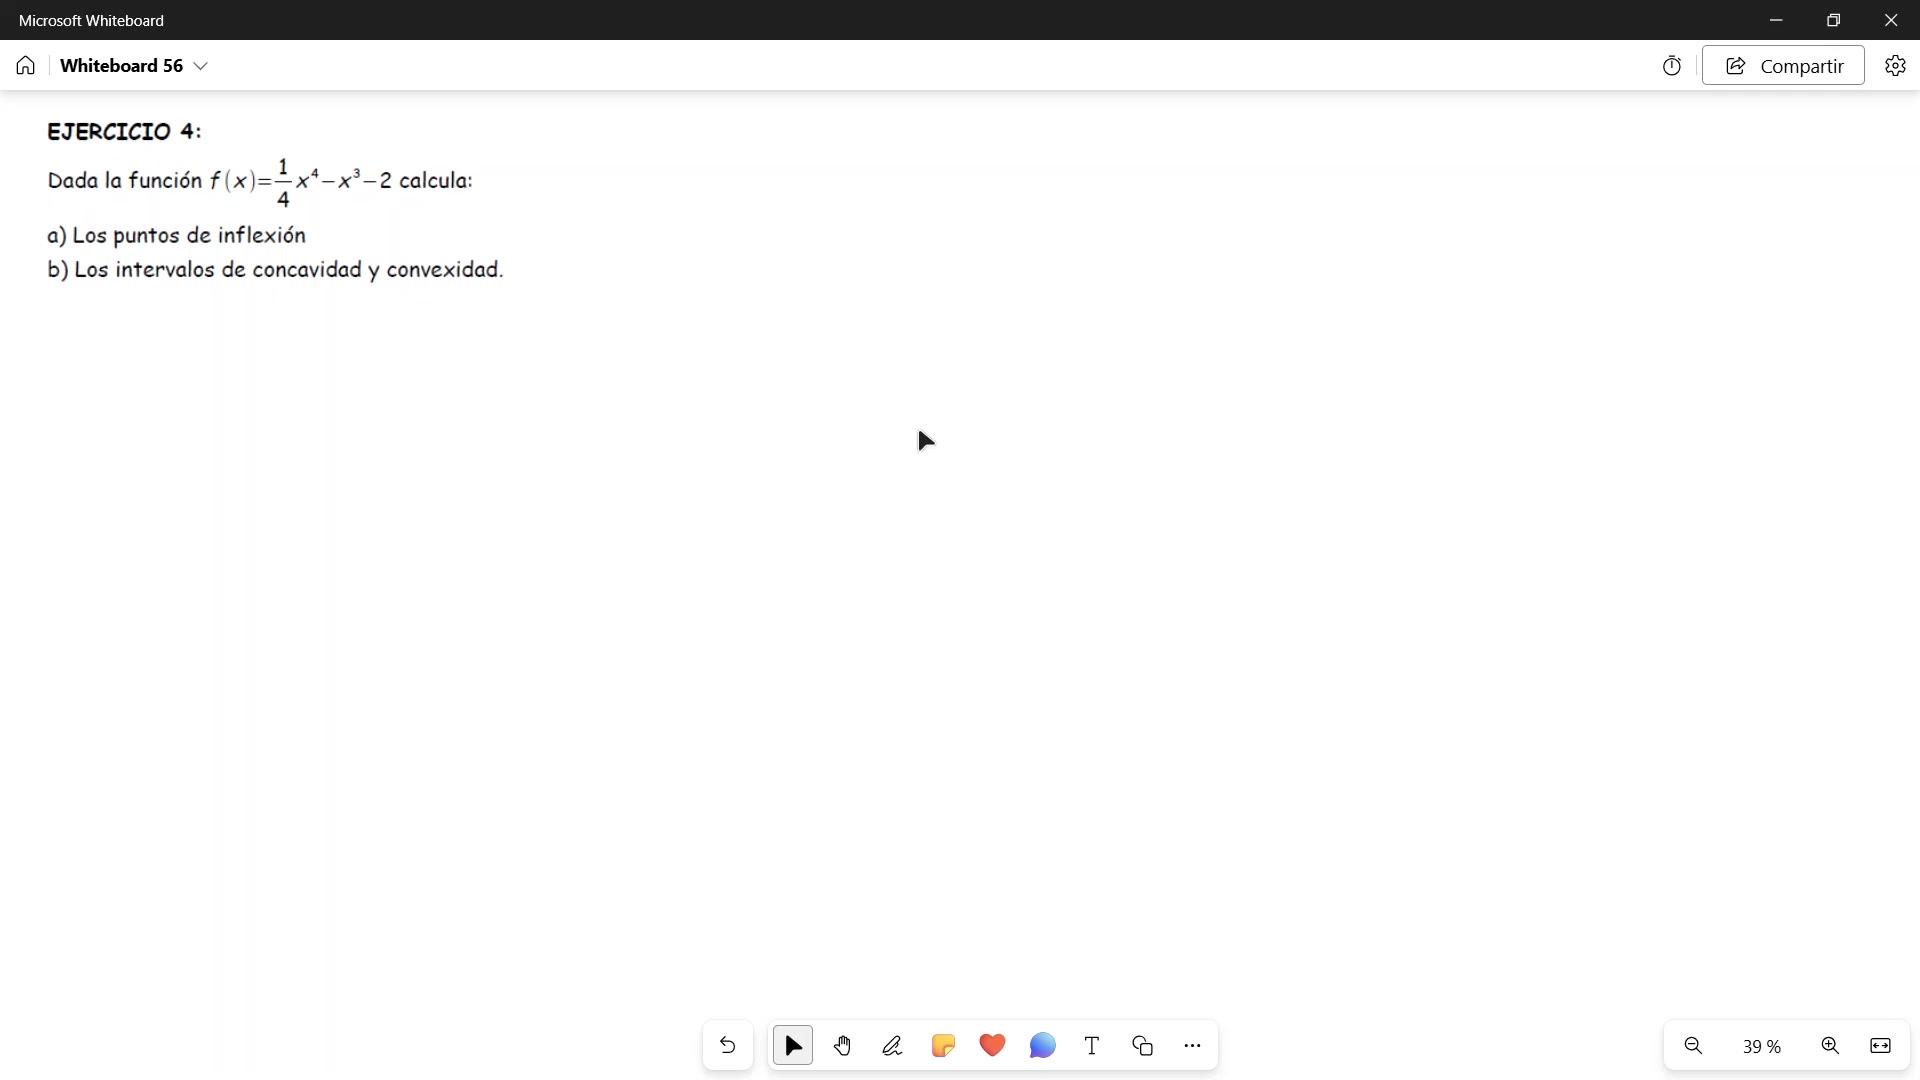Open the timer tool
This screenshot has height=1080, width=1920.
click(1672, 66)
